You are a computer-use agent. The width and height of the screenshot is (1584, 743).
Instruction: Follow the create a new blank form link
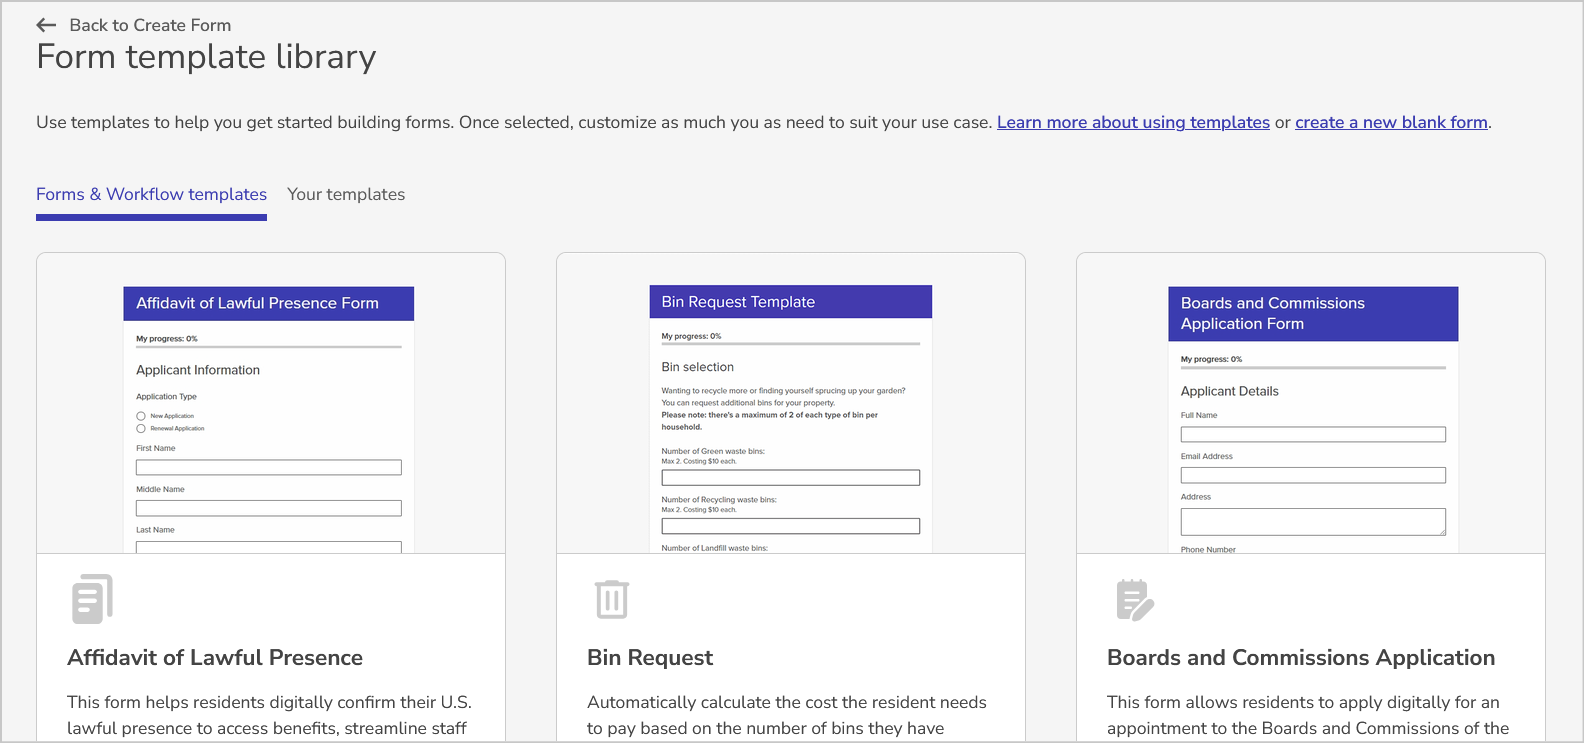coord(1391,122)
